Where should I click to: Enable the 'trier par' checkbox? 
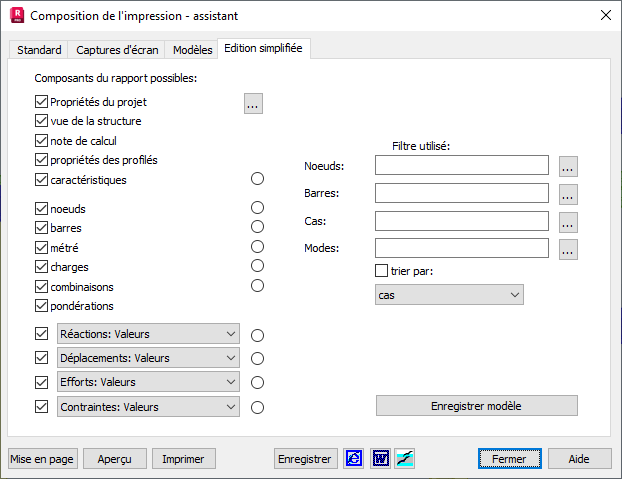[381, 270]
